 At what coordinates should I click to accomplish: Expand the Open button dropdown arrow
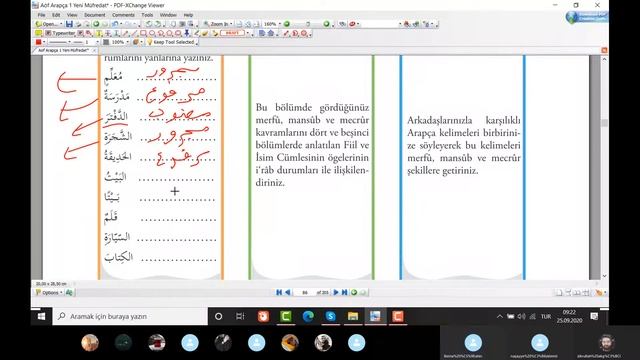61,24
